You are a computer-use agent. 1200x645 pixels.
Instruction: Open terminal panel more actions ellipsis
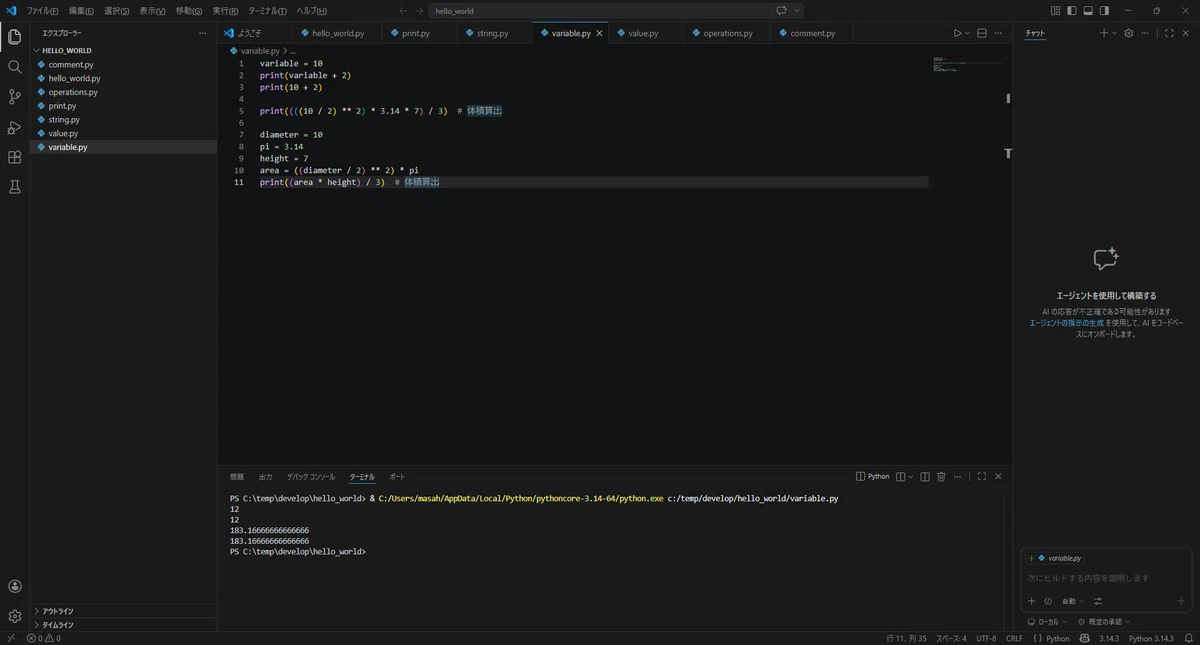(x=957, y=477)
